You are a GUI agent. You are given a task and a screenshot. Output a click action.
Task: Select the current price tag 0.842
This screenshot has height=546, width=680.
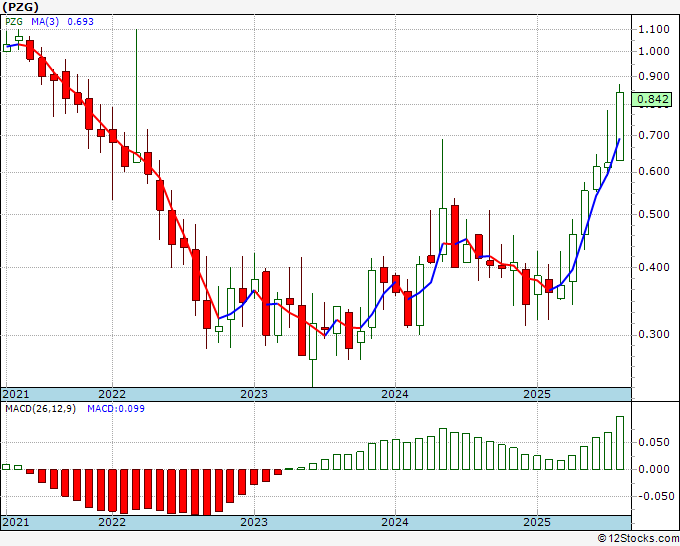[x=652, y=99]
